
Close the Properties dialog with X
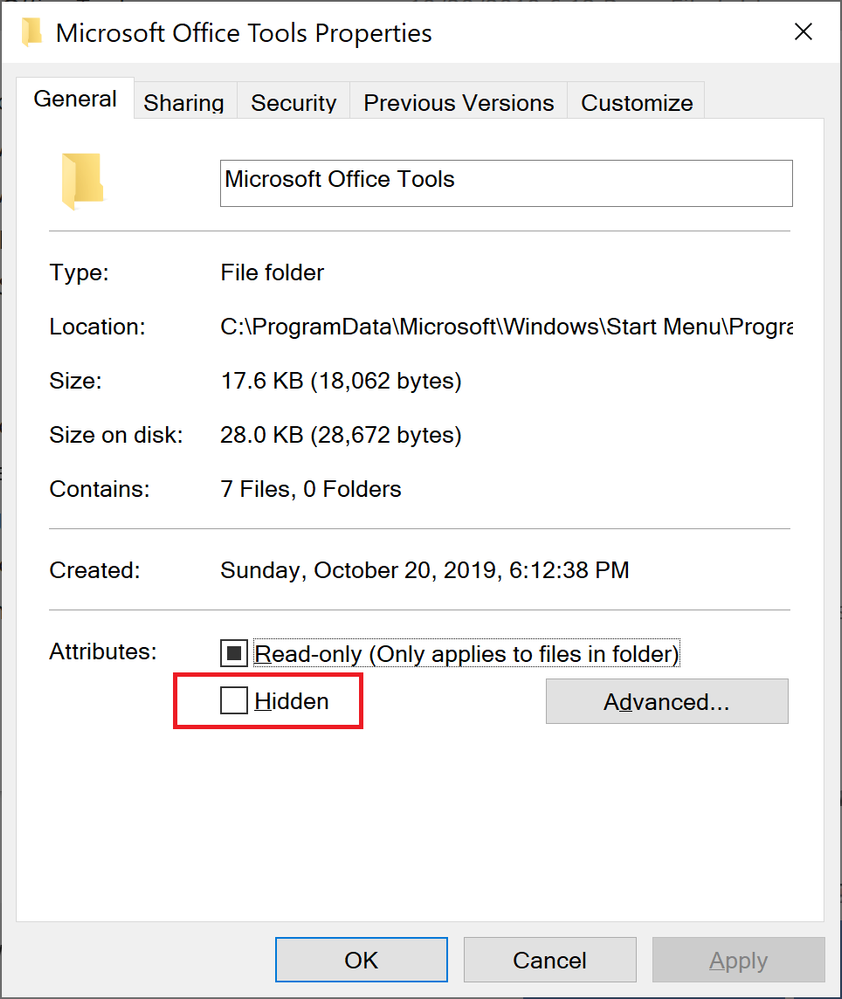802,32
